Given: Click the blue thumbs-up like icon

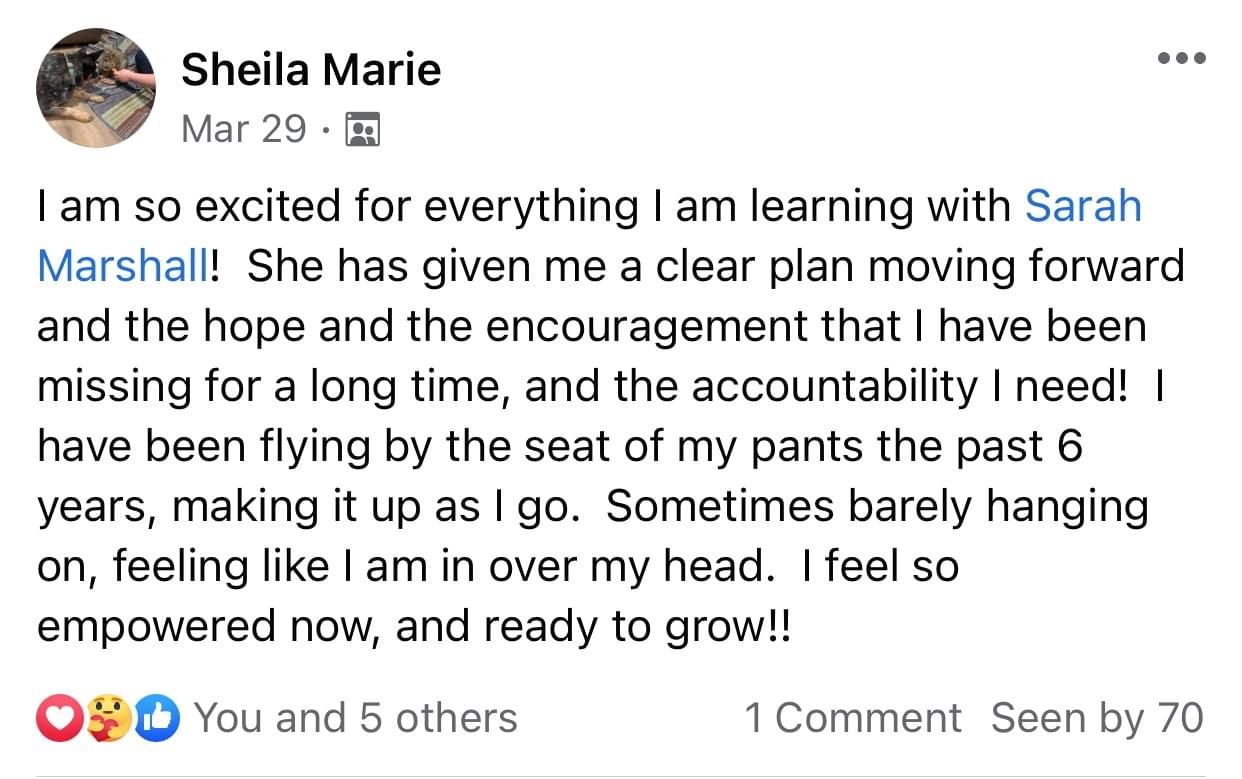Looking at the screenshot, I should point(157,719).
